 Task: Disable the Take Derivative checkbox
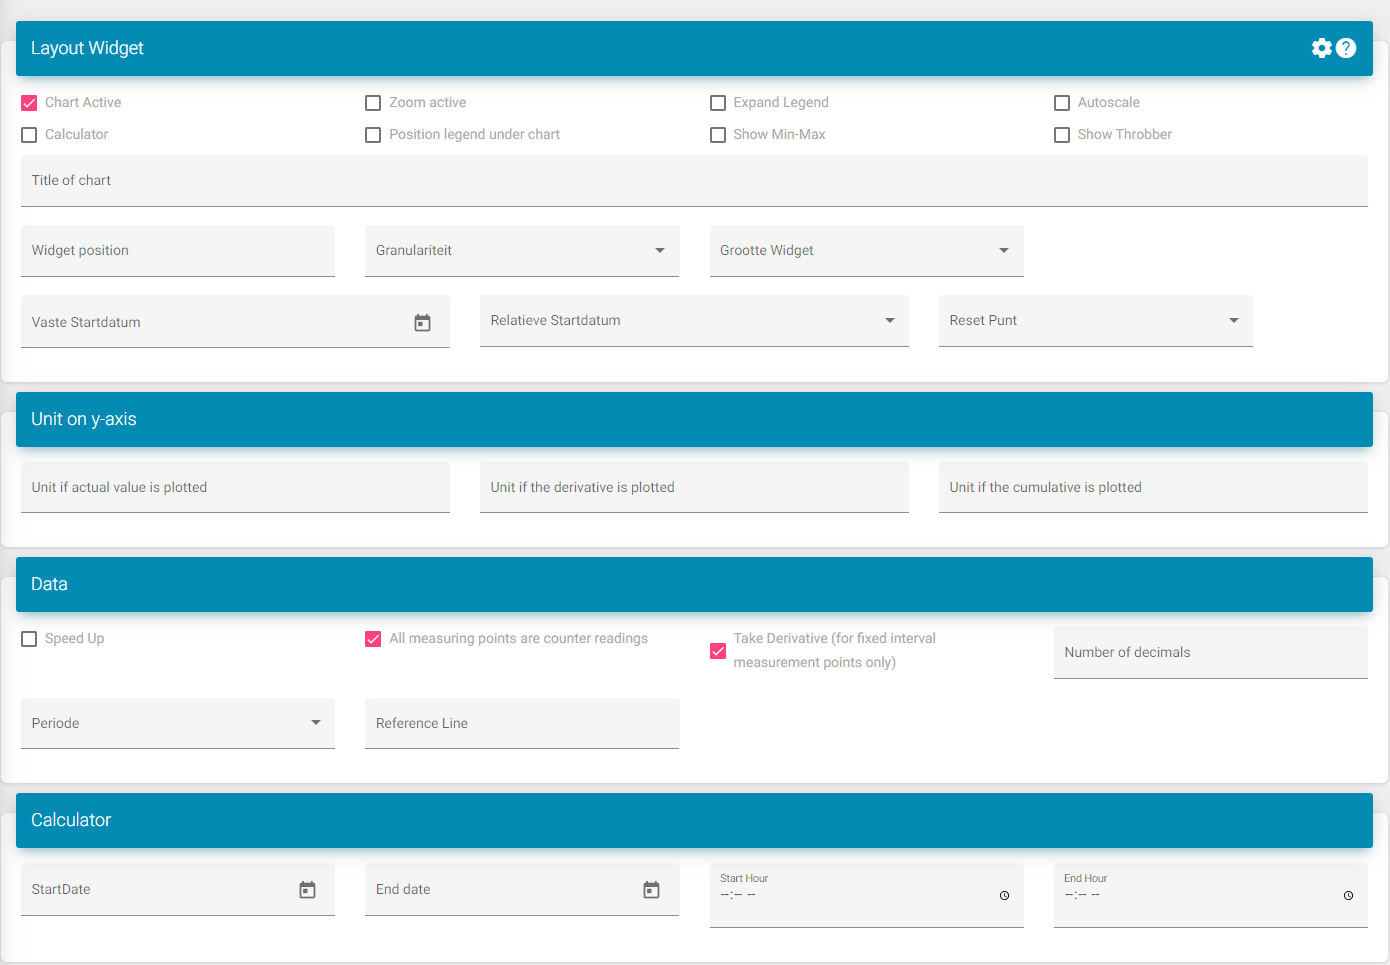(x=718, y=651)
